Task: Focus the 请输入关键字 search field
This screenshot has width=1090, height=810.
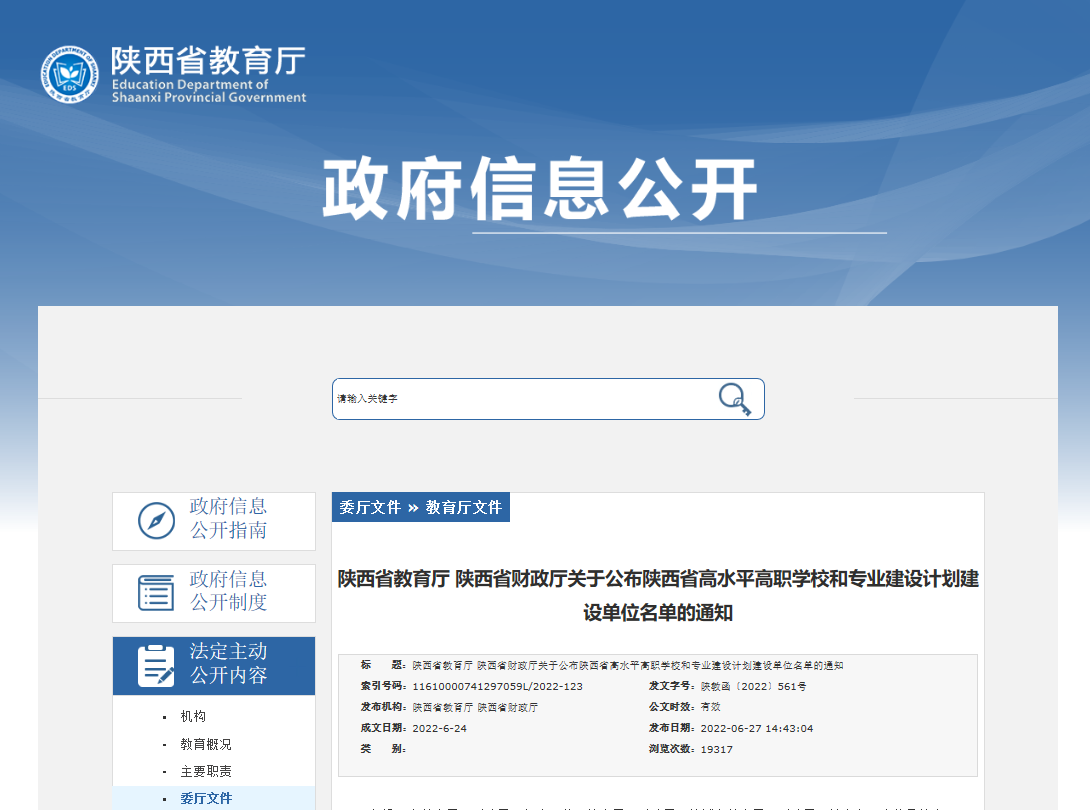Action: click(x=520, y=399)
